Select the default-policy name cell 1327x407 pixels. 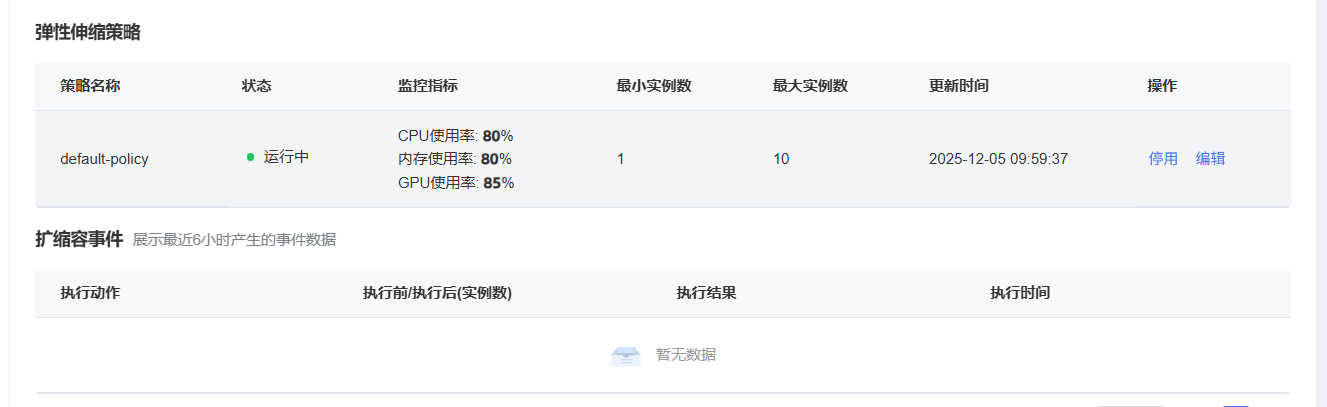coord(104,158)
